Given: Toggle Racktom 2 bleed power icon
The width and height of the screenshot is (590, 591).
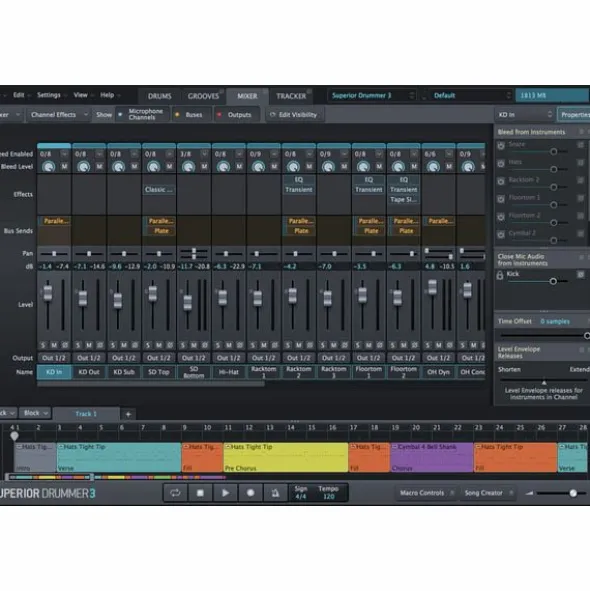Looking at the screenshot, I should coord(501,181).
